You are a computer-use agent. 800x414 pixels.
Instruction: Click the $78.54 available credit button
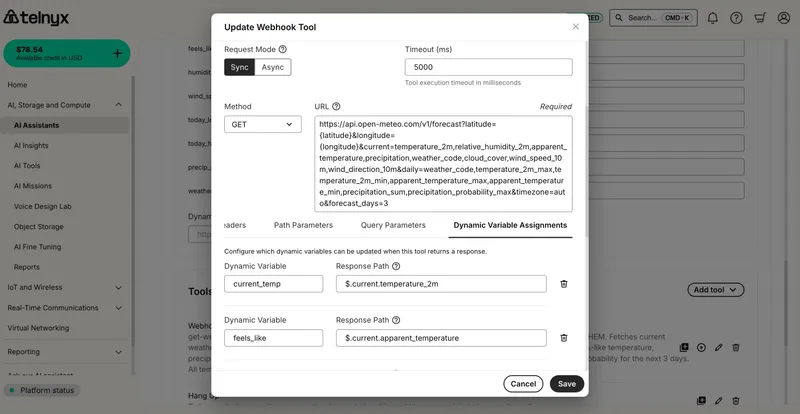click(x=67, y=54)
